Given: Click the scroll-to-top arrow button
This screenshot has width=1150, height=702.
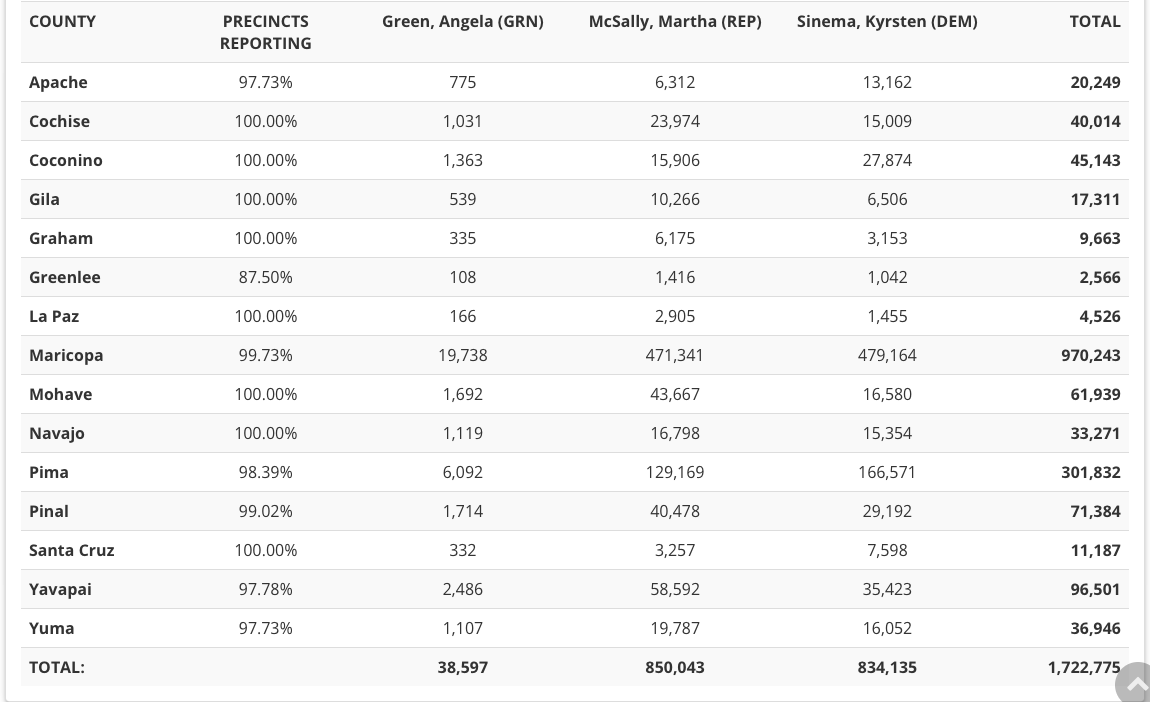Looking at the screenshot, I should [x=1135, y=684].
